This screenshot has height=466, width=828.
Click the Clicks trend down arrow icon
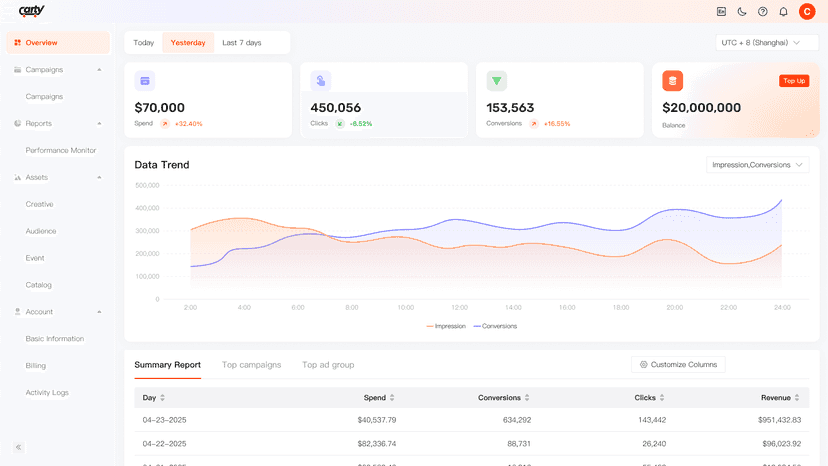340,124
